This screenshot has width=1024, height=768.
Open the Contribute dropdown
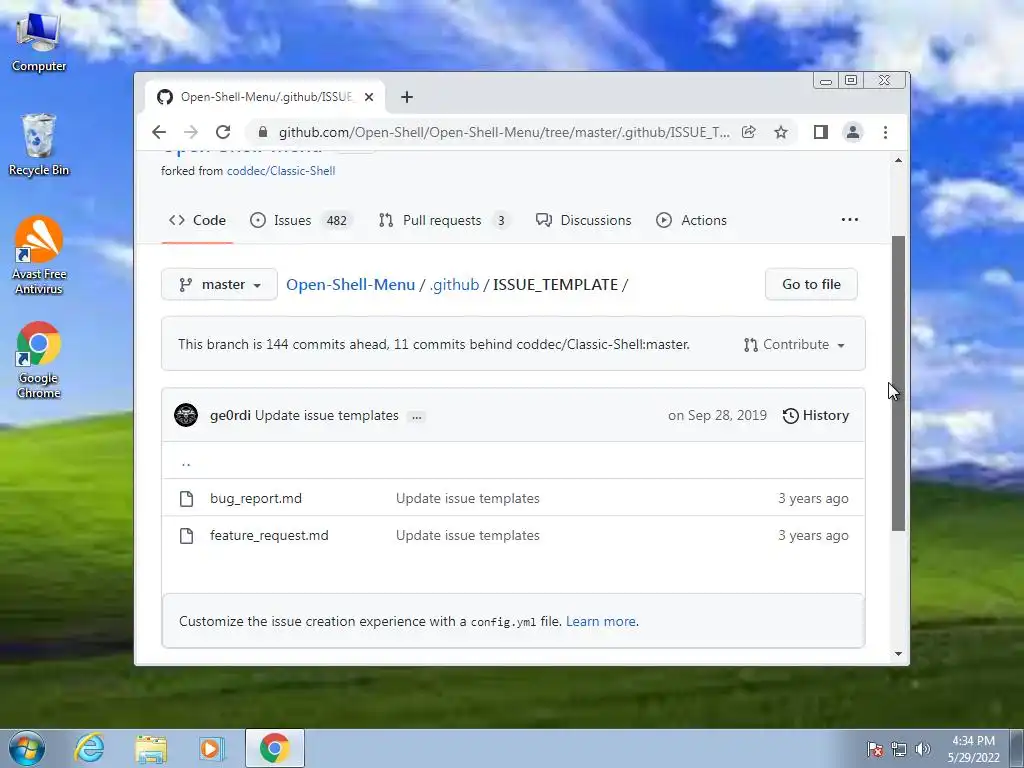point(794,345)
